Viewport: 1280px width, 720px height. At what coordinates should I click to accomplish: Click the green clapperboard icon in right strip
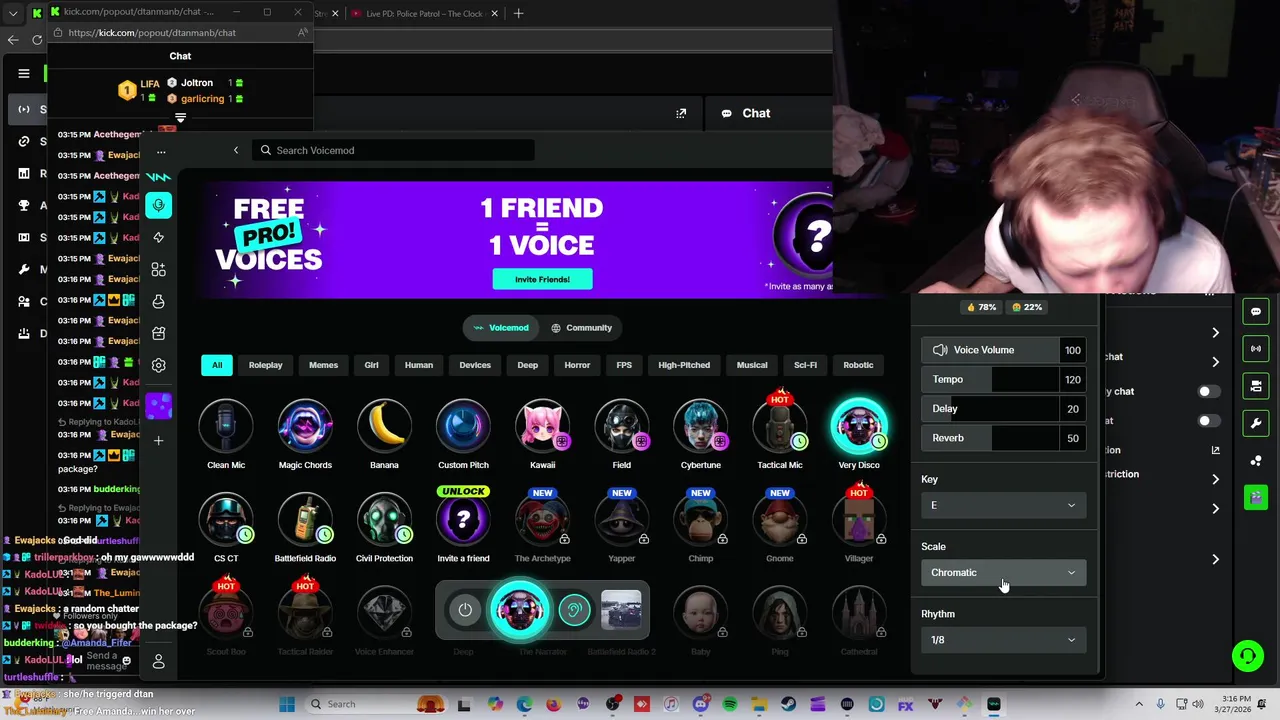coord(1256,497)
